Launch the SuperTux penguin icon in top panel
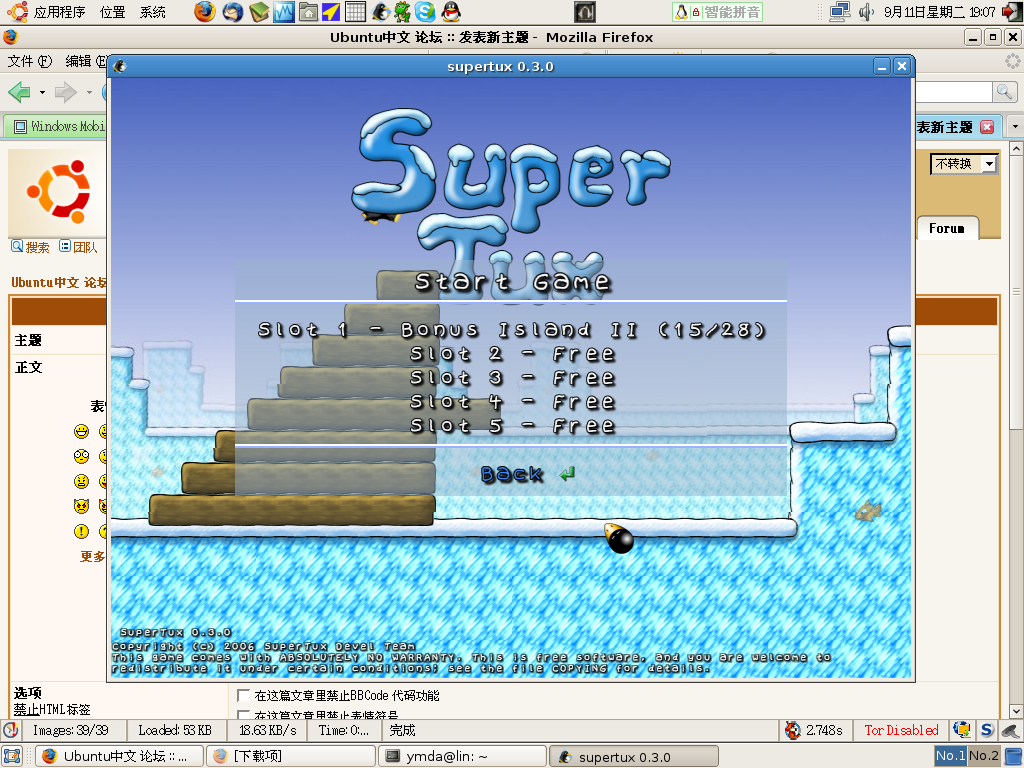Viewport: 1024px width, 768px height. [x=380, y=12]
